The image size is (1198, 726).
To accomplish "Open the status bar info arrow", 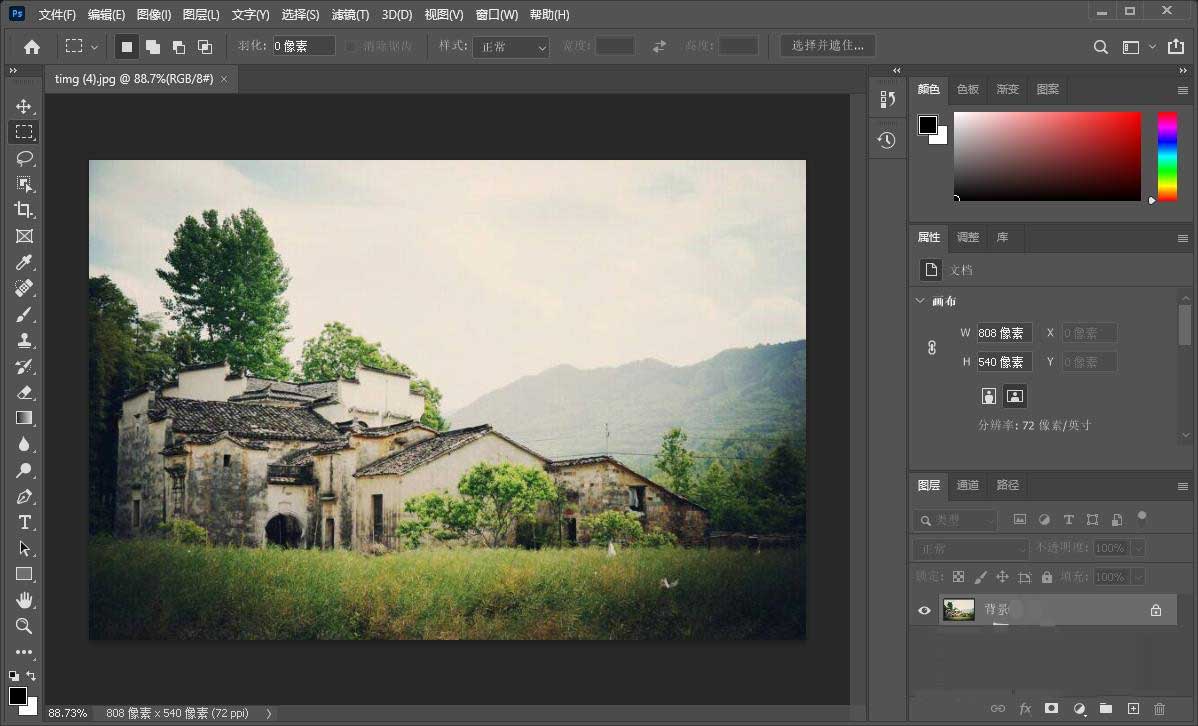I will click(x=268, y=713).
